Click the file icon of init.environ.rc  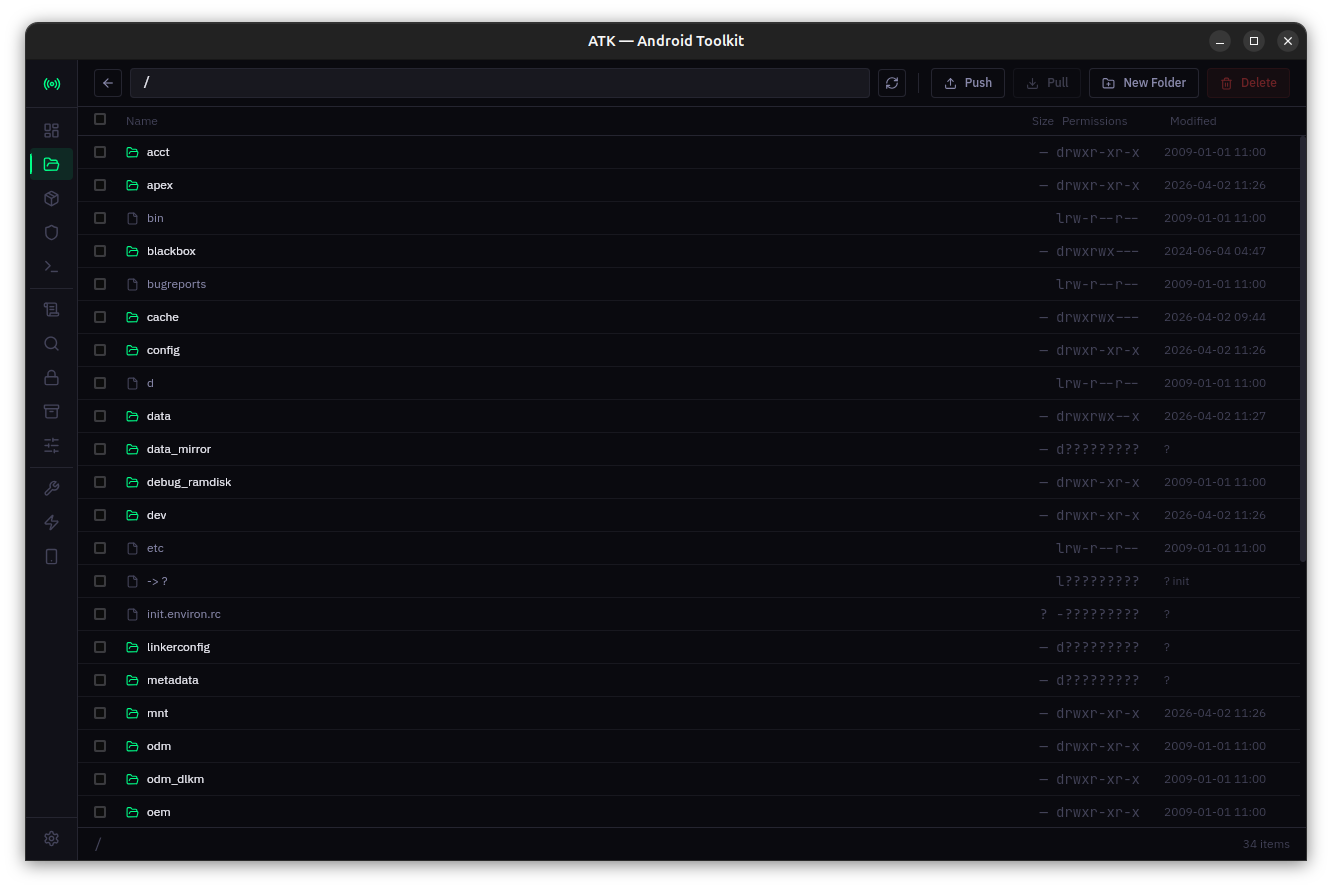(x=132, y=614)
